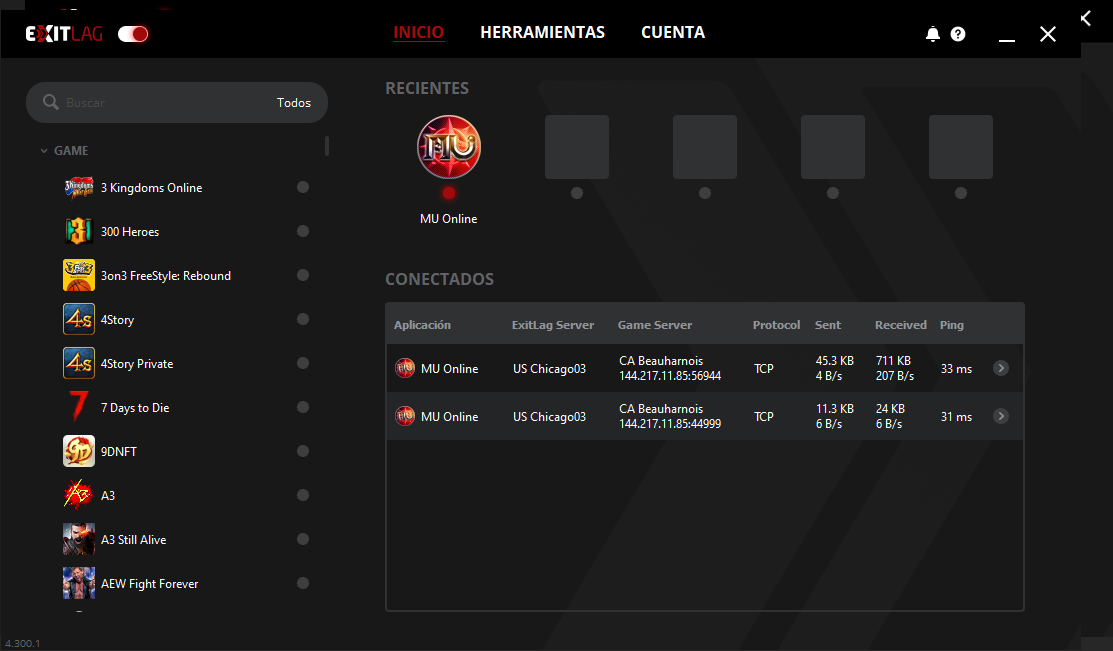
Task: Toggle status dot for 3 Kingdoms Online
Action: 303,187
